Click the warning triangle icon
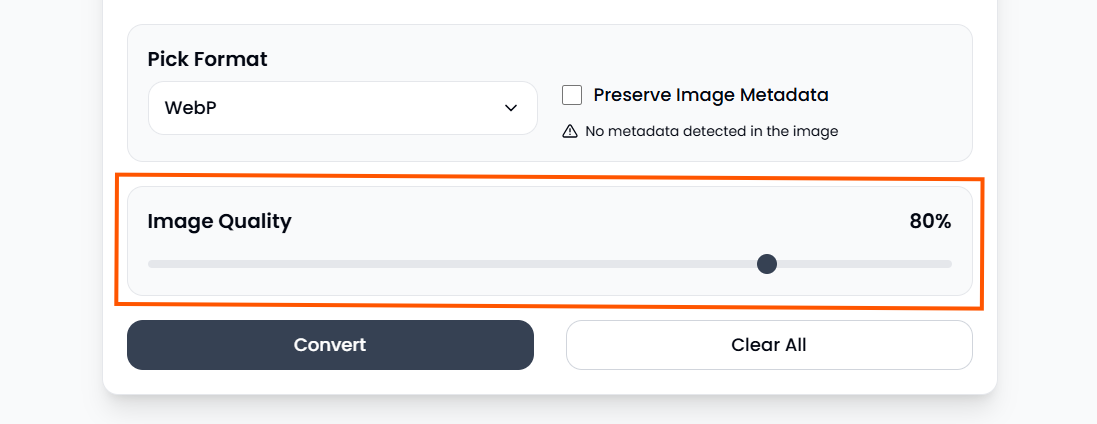This screenshot has width=1097, height=424. pos(570,131)
